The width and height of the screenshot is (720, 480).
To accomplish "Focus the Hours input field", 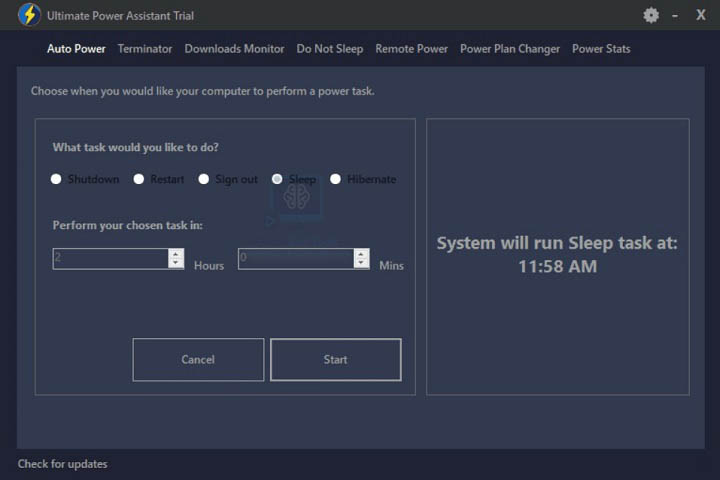I will (111, 259).
